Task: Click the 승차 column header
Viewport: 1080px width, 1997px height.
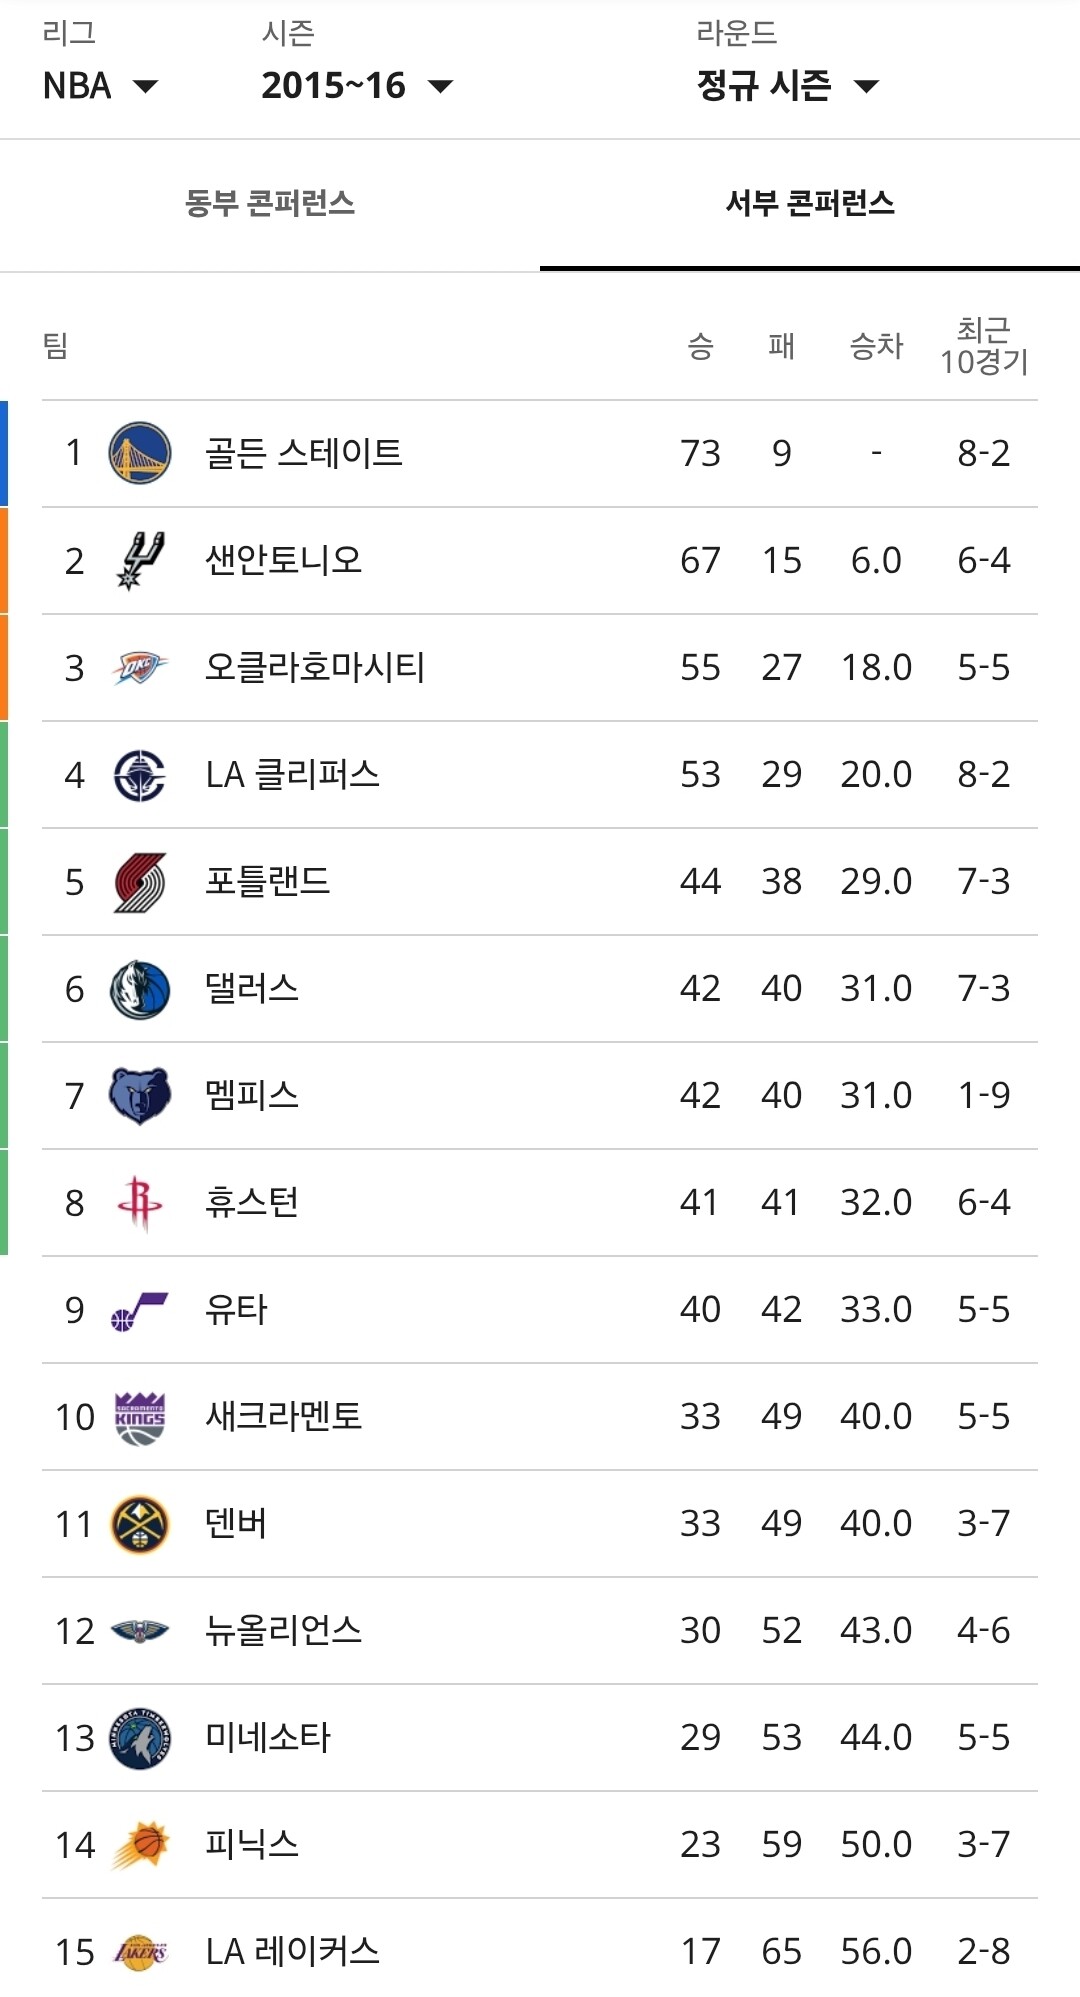Action: 876,346
